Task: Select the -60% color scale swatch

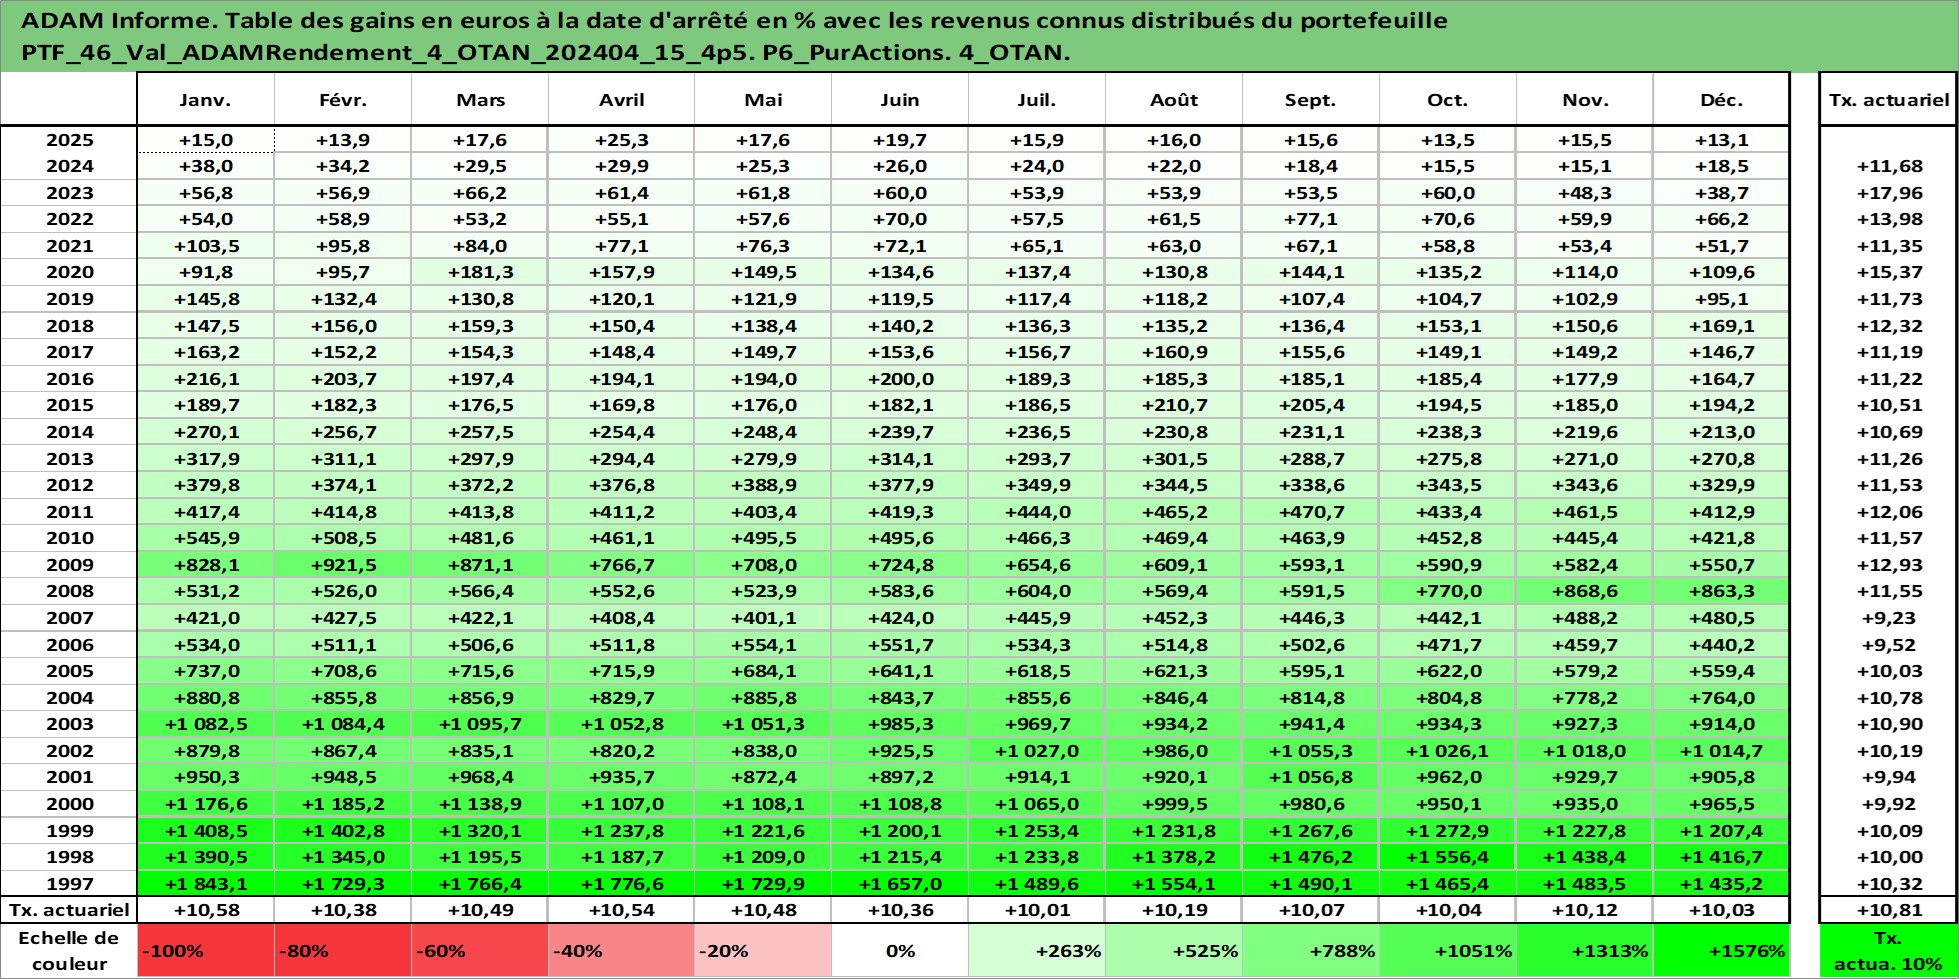Action: (x=480, y=951)
